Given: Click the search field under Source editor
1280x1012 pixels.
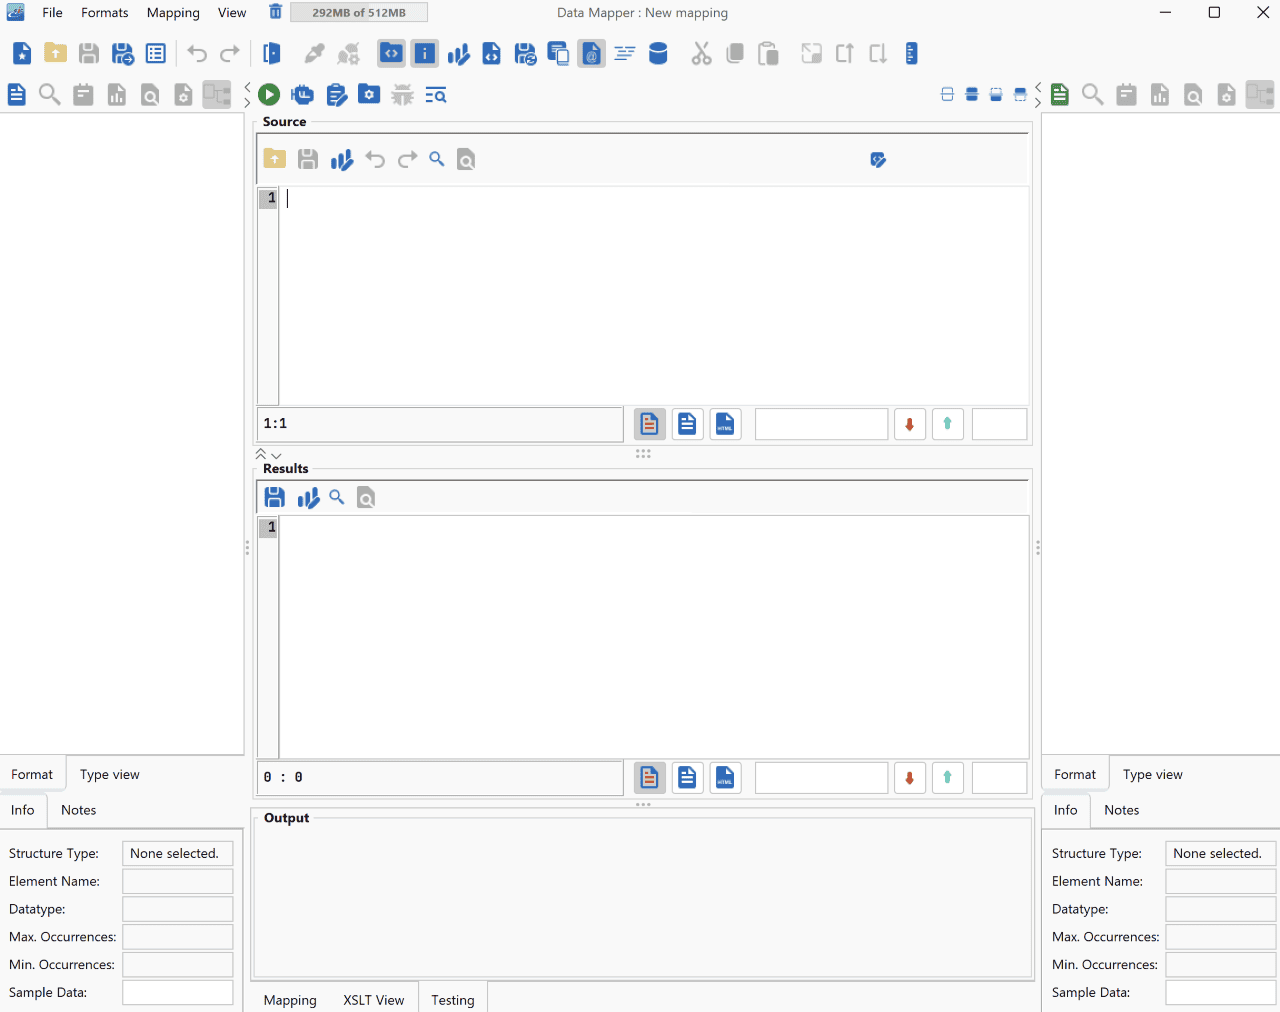Looking at the screenshot, I should [x=822, y=424].
